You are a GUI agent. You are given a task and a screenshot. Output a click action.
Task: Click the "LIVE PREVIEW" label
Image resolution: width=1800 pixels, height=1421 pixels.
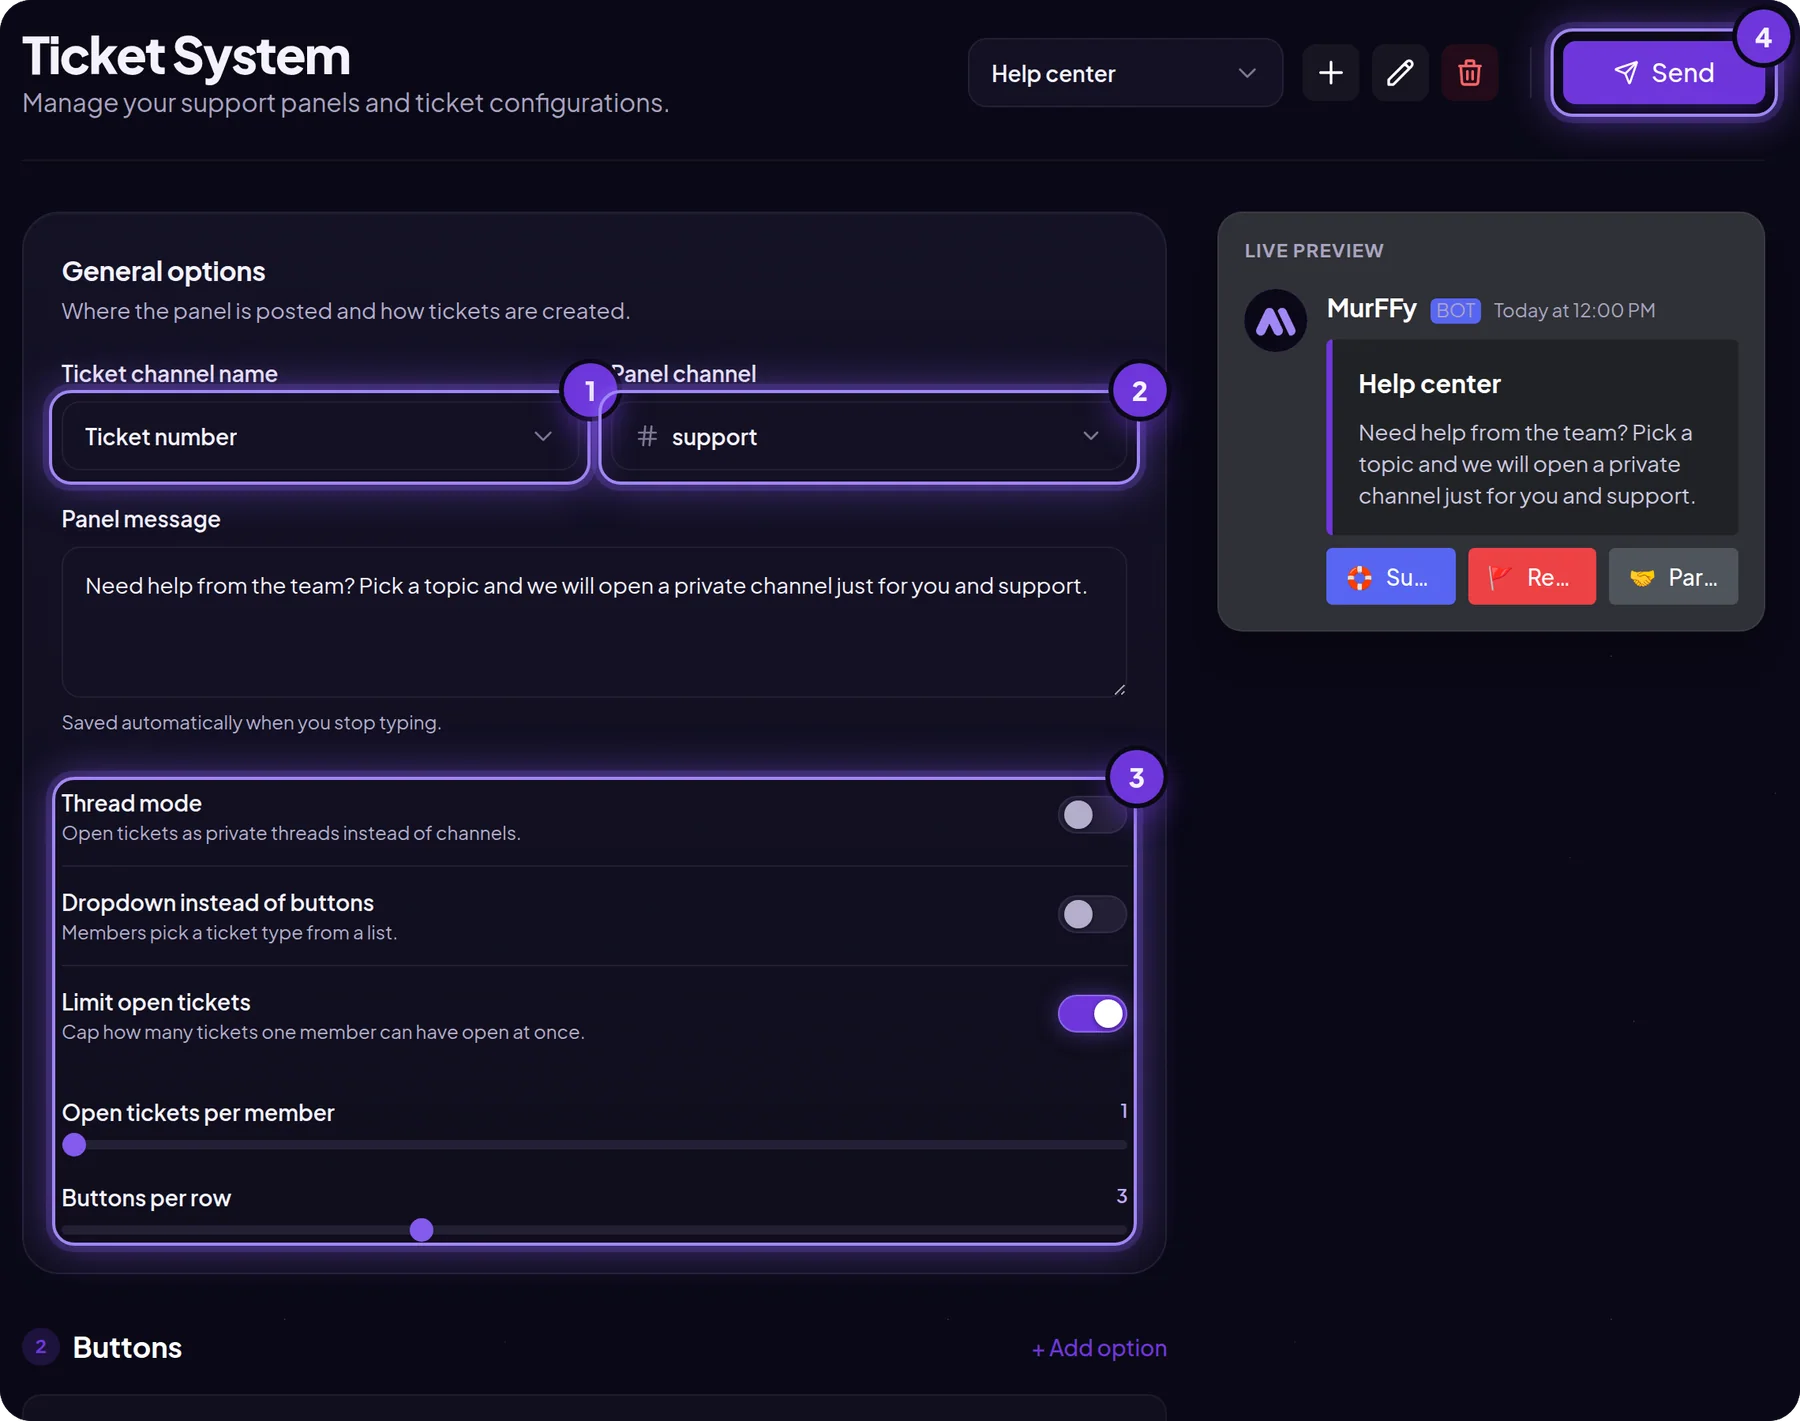tap(1314, 251)
